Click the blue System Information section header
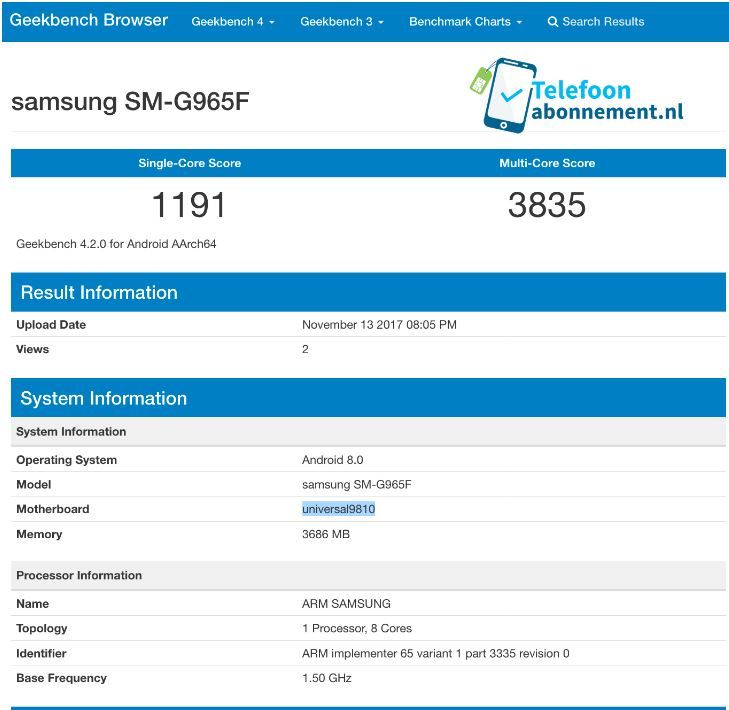The height and width of the screenshot is (710, 729). (368, 398)
